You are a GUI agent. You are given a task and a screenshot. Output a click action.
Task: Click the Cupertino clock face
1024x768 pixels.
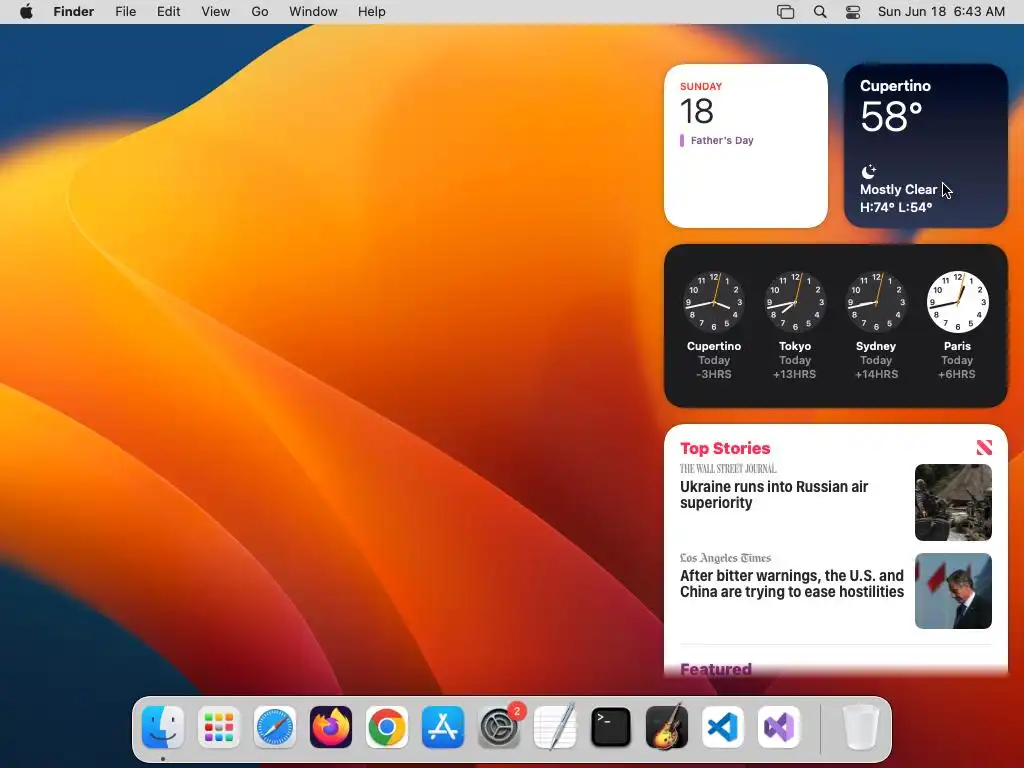click(714, 302)
